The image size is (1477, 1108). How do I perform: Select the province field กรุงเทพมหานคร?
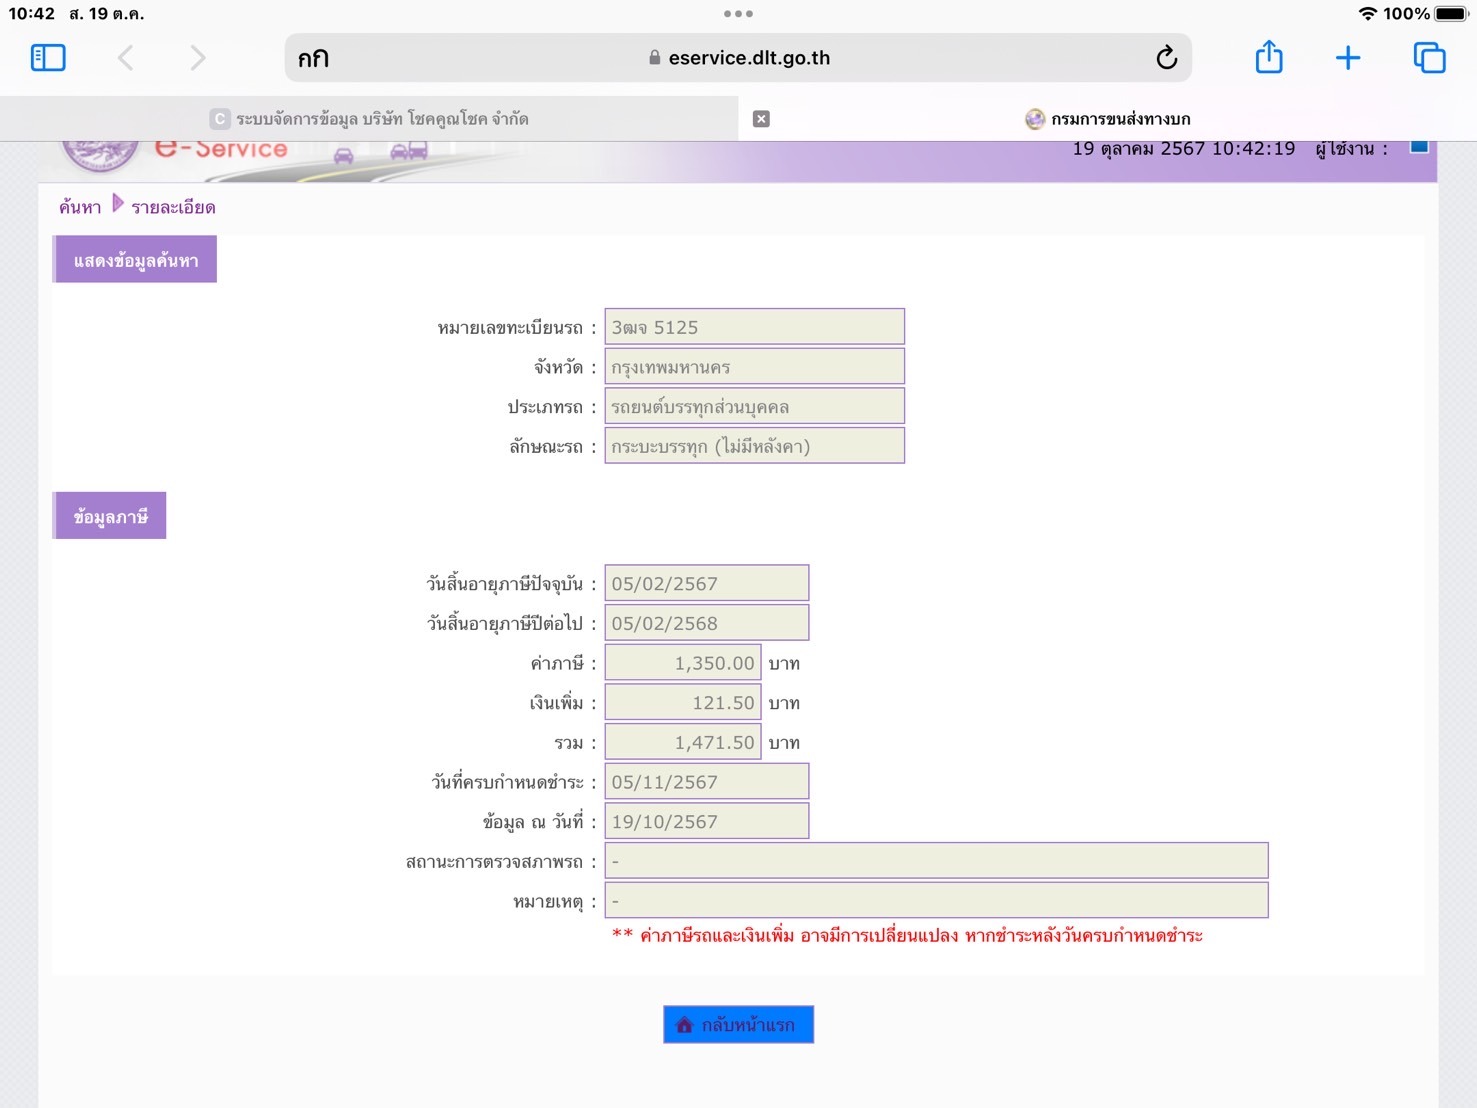coord(754,367)
